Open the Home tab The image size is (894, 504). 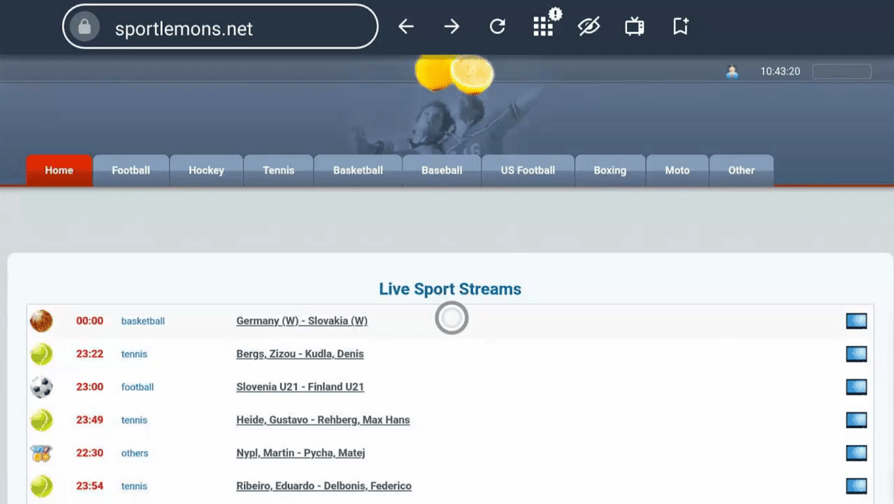pos(59,170)
